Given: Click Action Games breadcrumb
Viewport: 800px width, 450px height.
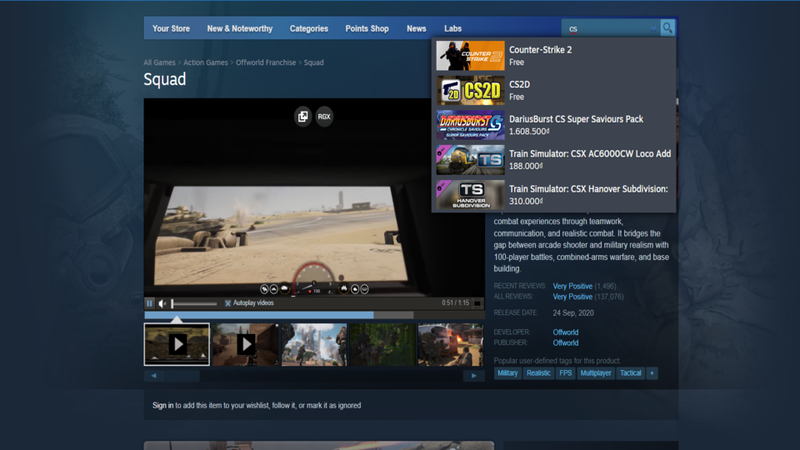Looking at the screenshot, I should [206, 62].
